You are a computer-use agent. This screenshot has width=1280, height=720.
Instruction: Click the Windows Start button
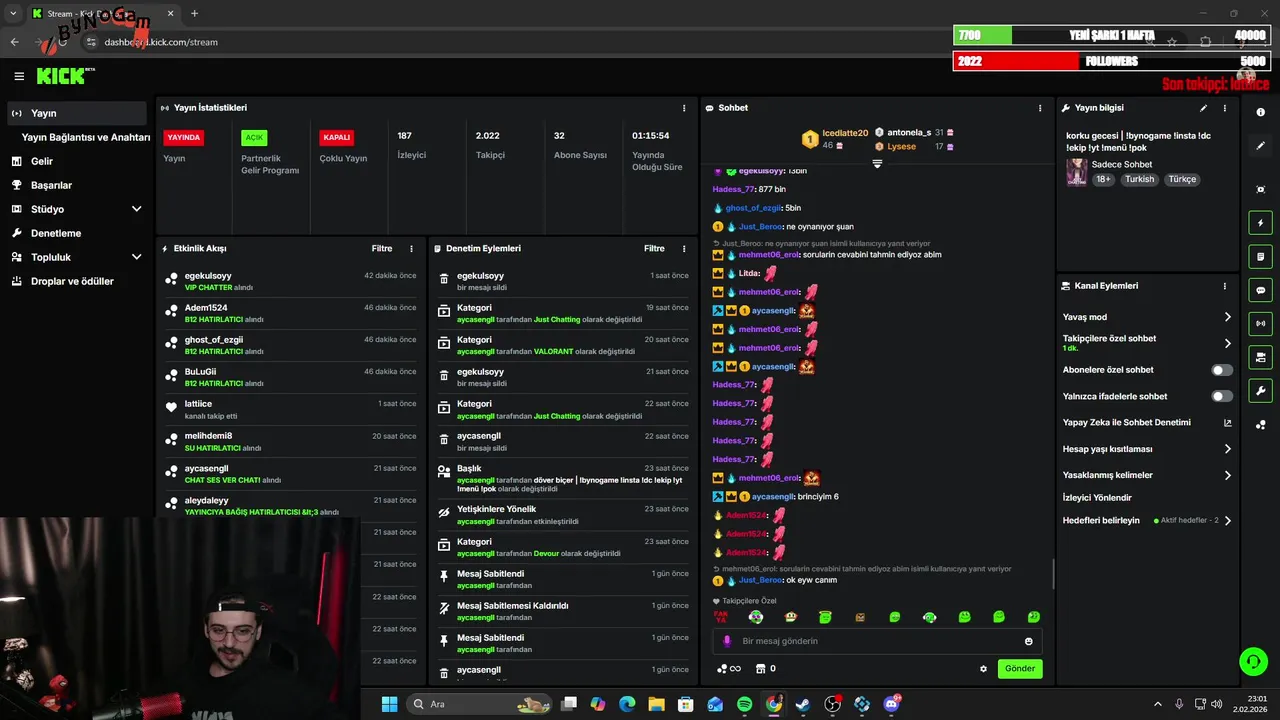[x=389, y=704]
